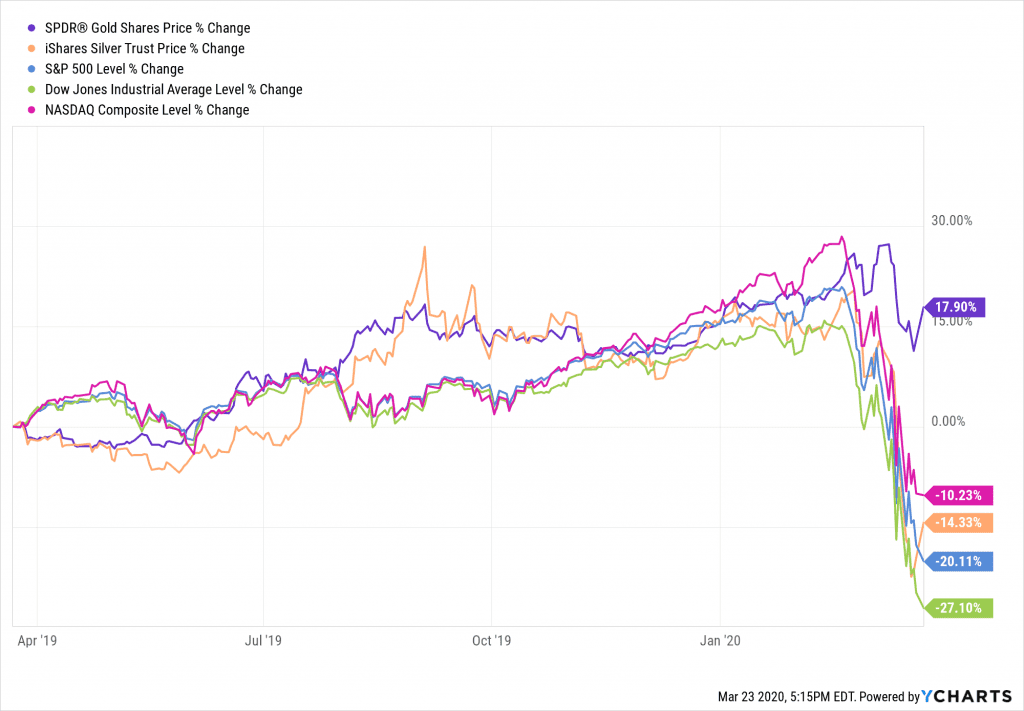Click the blue -20.11% value badge
Image resolution: width=1024 pixels, height=711 pixels.
tap(961, 561)
